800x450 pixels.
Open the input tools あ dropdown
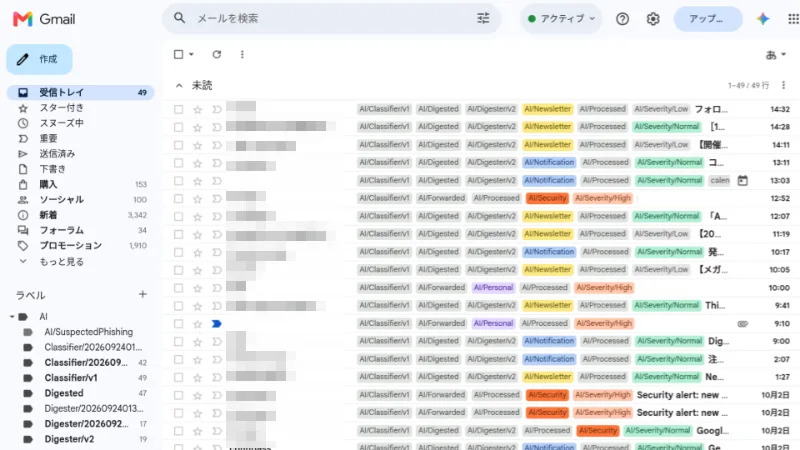pos(776,54)
